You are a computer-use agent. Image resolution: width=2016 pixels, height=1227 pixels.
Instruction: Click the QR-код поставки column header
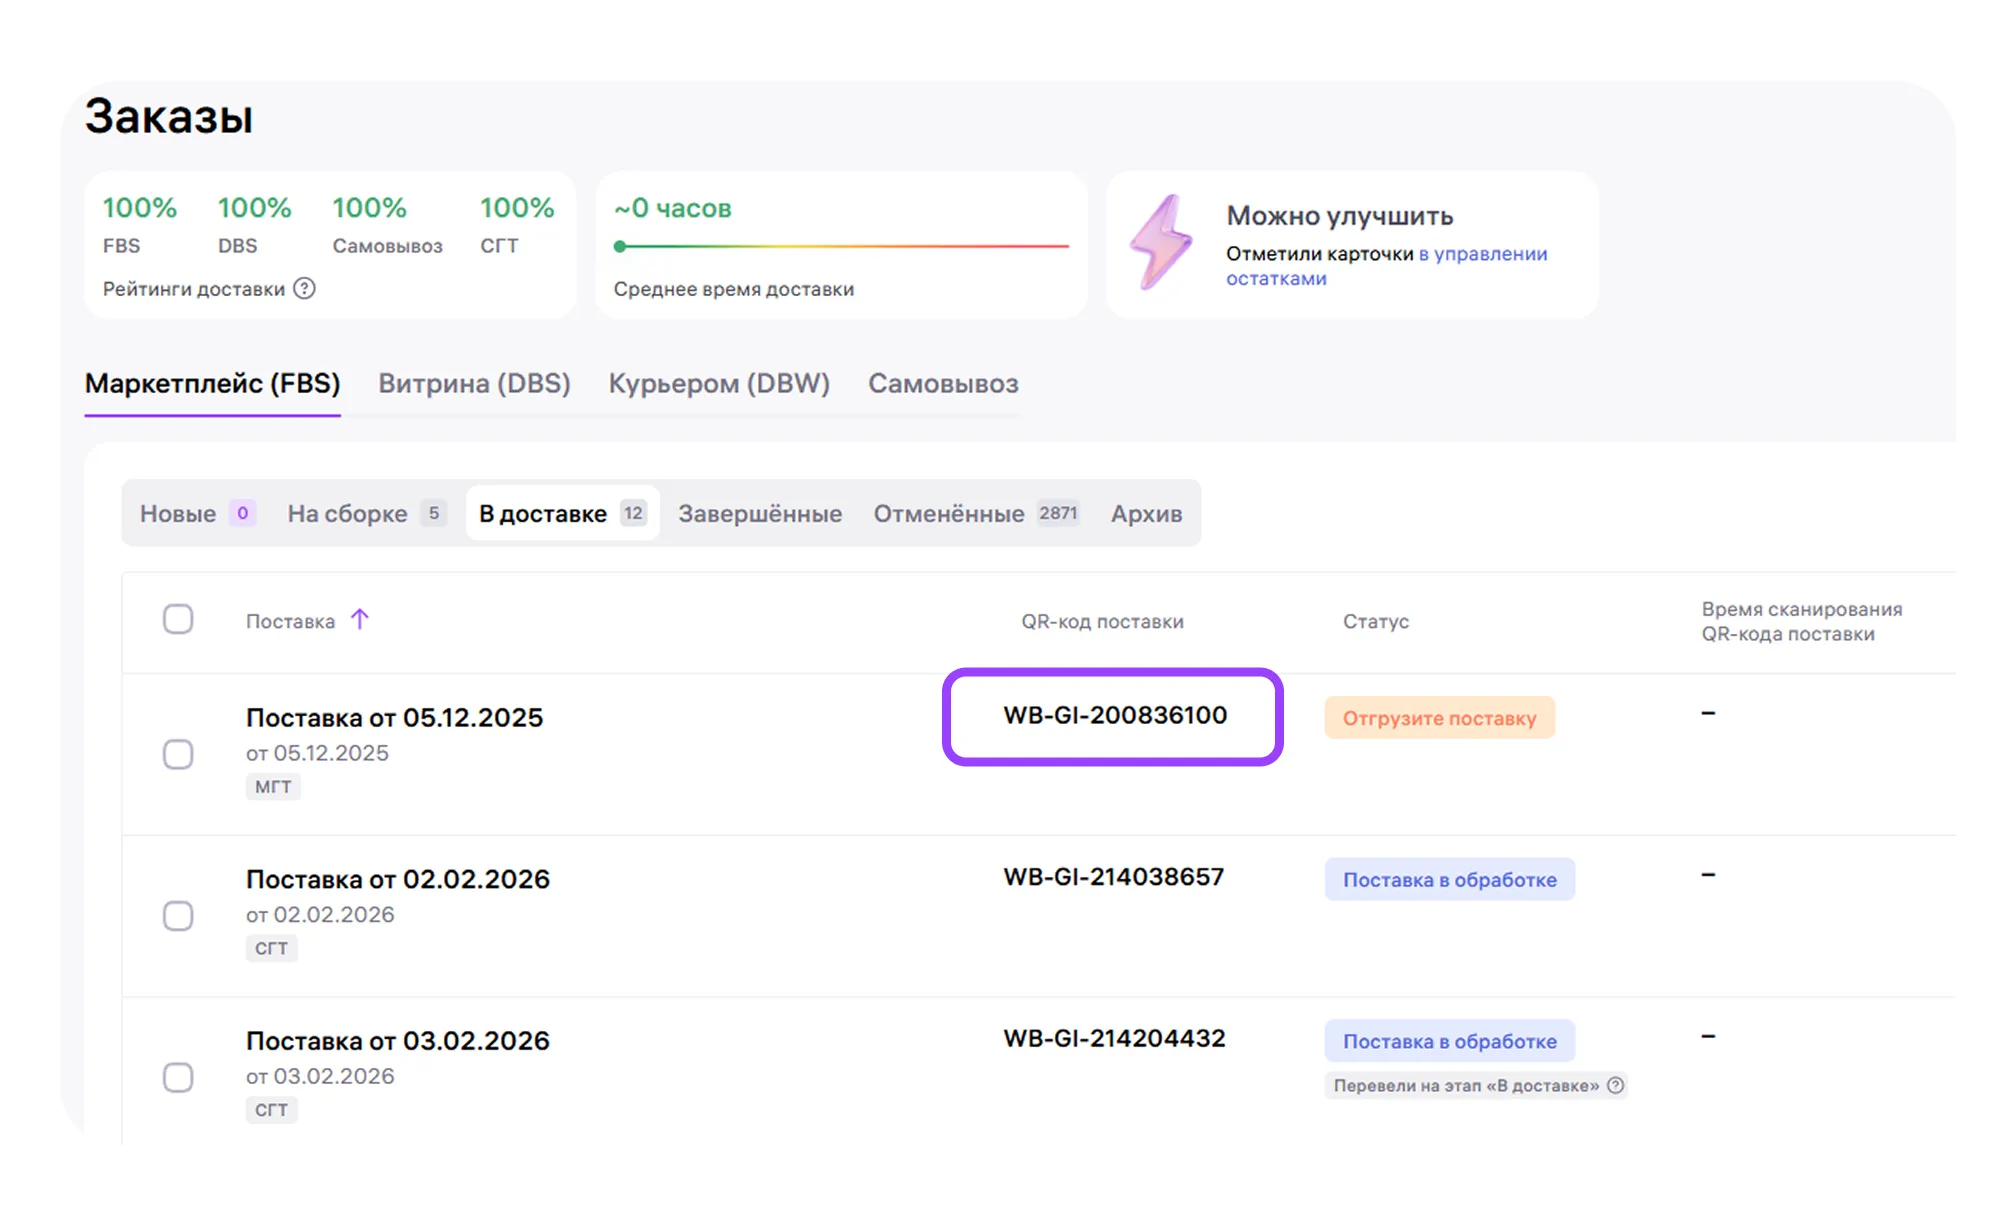1102,621
